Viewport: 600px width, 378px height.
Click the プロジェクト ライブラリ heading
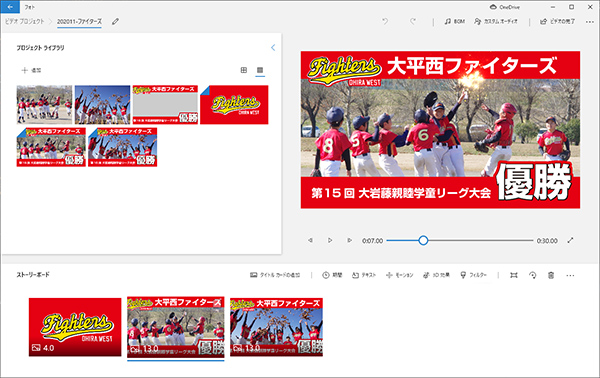tap(40, 48)
